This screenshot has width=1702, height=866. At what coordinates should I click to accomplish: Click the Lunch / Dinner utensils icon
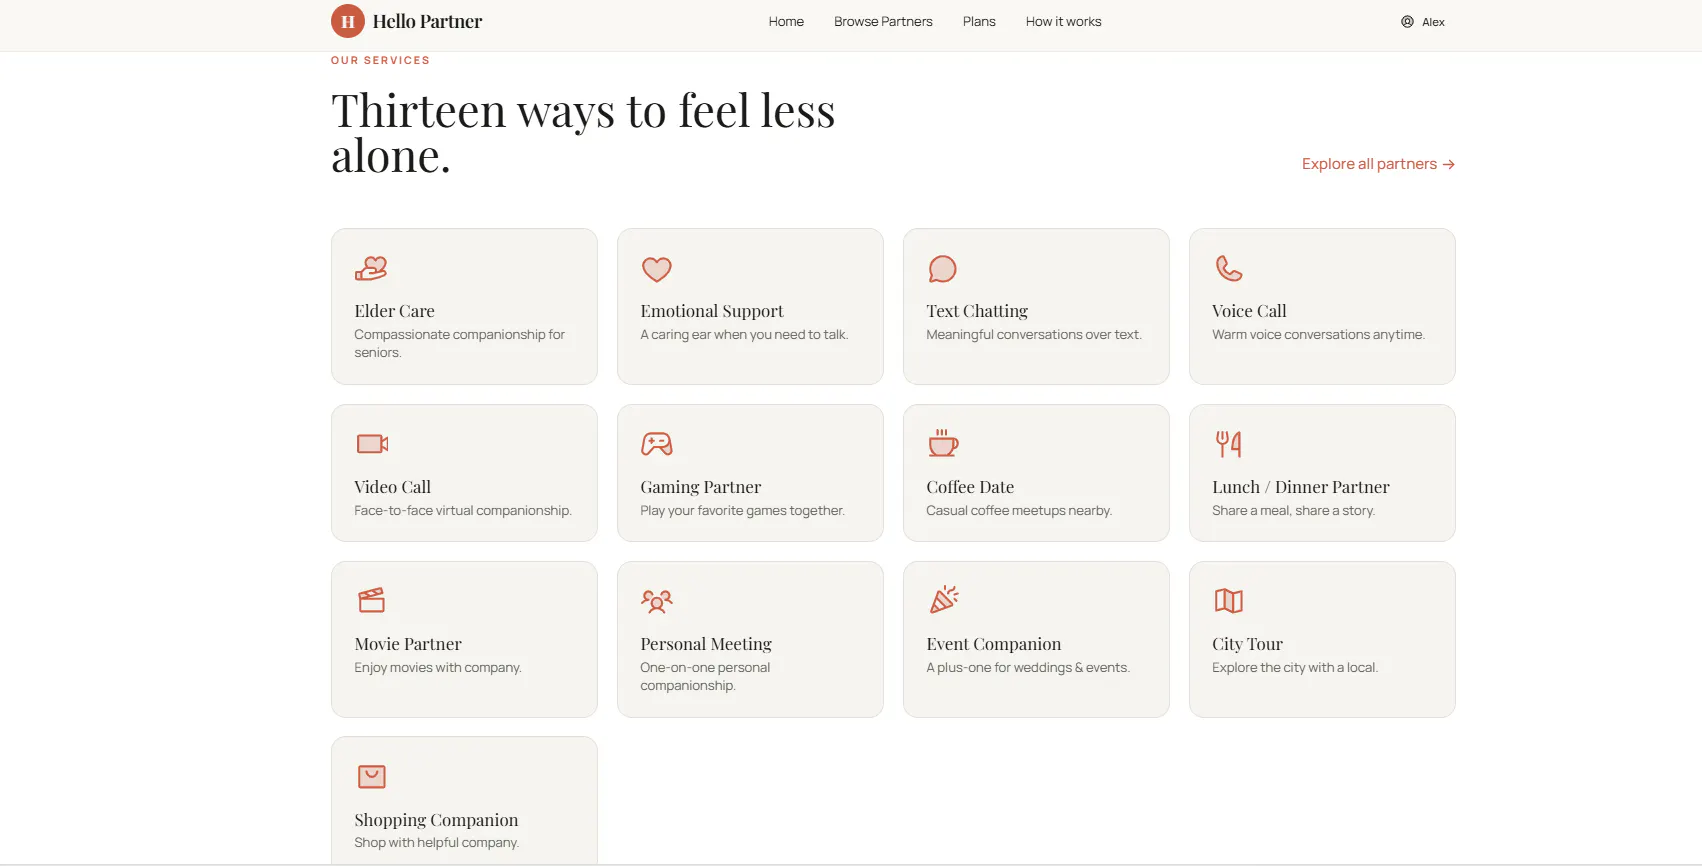pyautogui.click(x=1229, y=444)
